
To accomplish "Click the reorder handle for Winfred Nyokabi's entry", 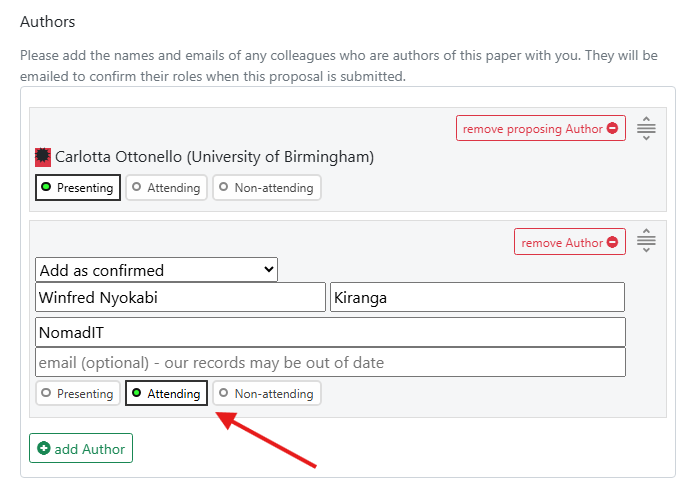I will tap(646, 241).
